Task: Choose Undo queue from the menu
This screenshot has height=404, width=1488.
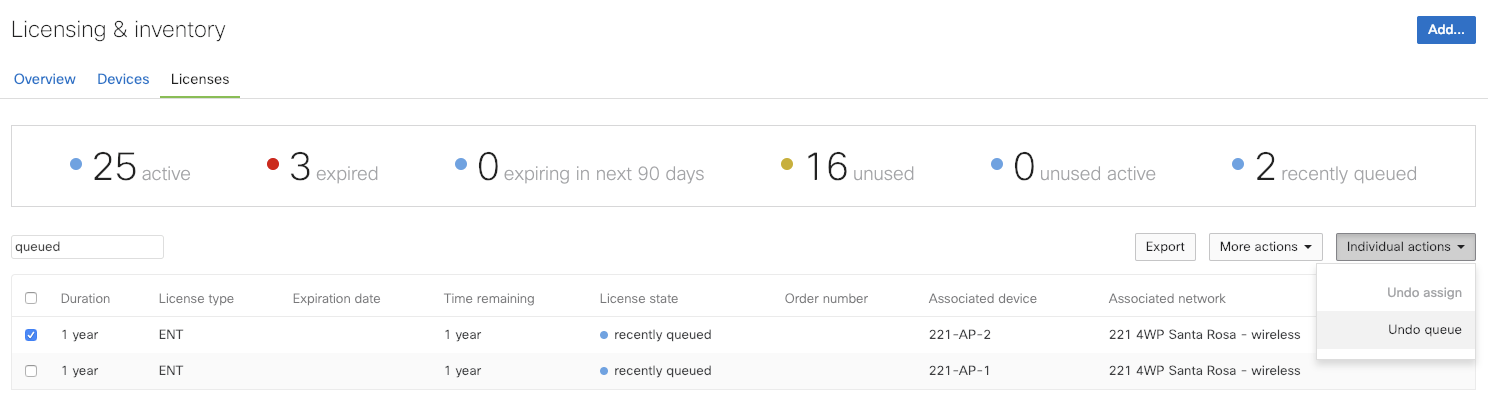Action: click(x=1424, y=330)
